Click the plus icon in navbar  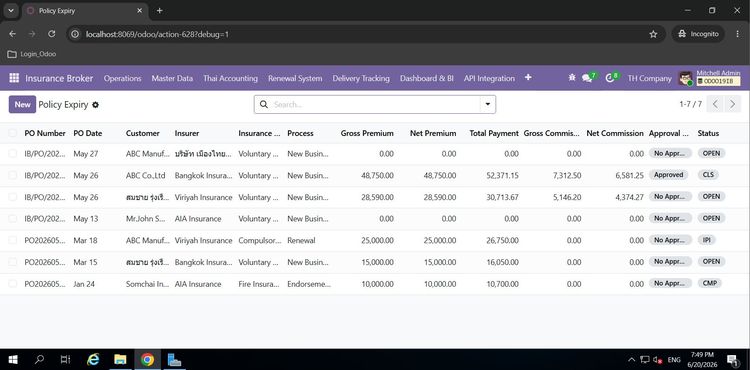(x=528, y=77)
